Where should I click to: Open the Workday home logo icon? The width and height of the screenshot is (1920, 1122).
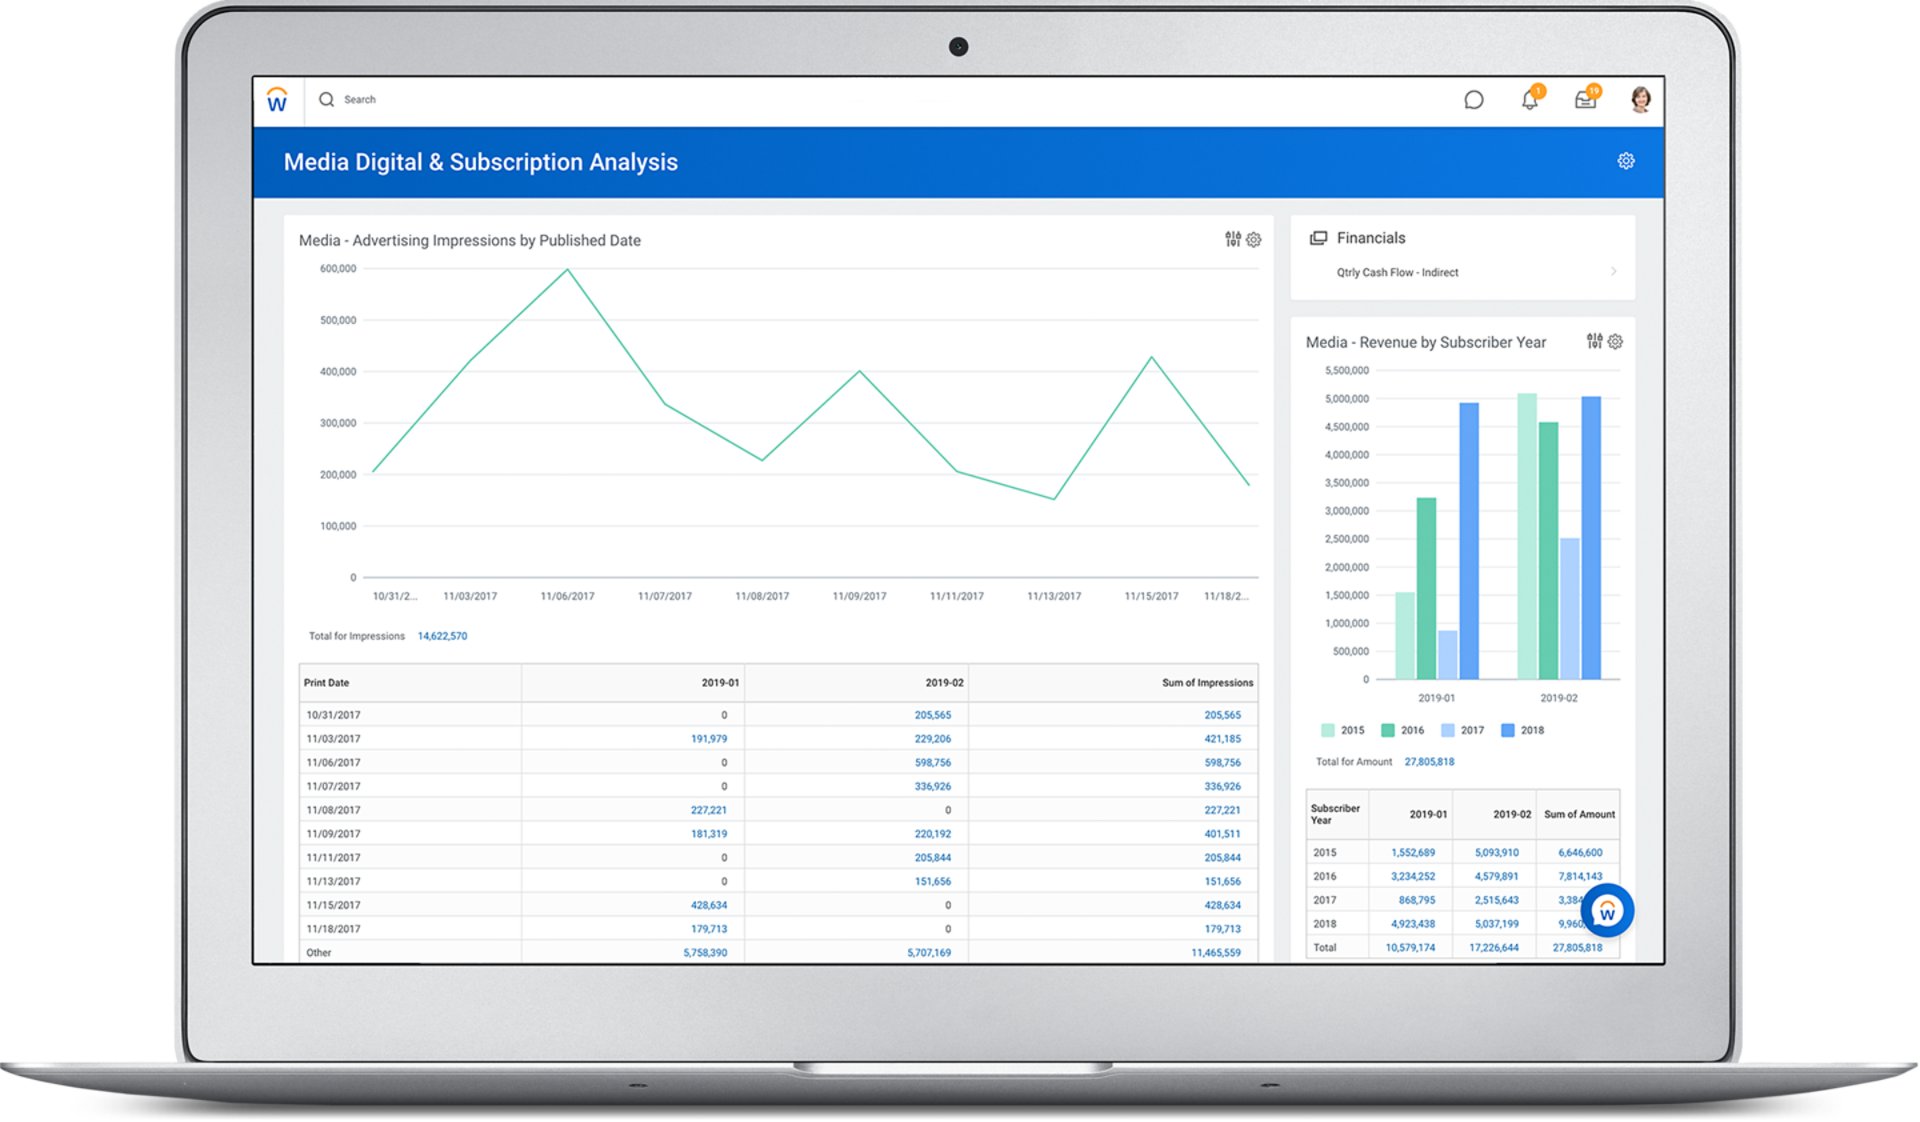(x=277, y=99)
